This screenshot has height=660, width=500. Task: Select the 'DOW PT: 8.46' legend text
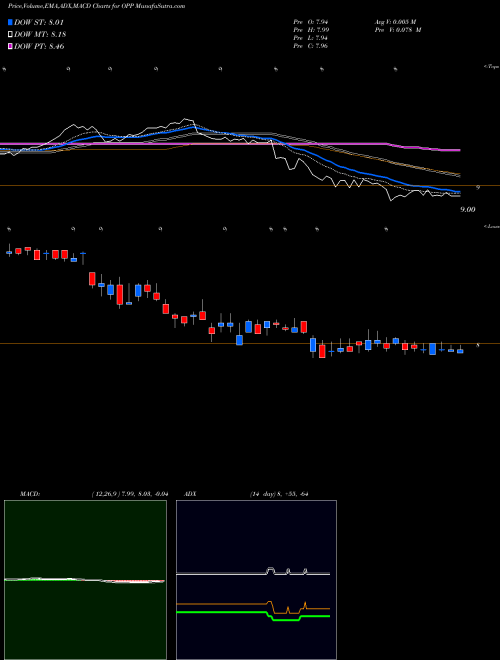39,46
